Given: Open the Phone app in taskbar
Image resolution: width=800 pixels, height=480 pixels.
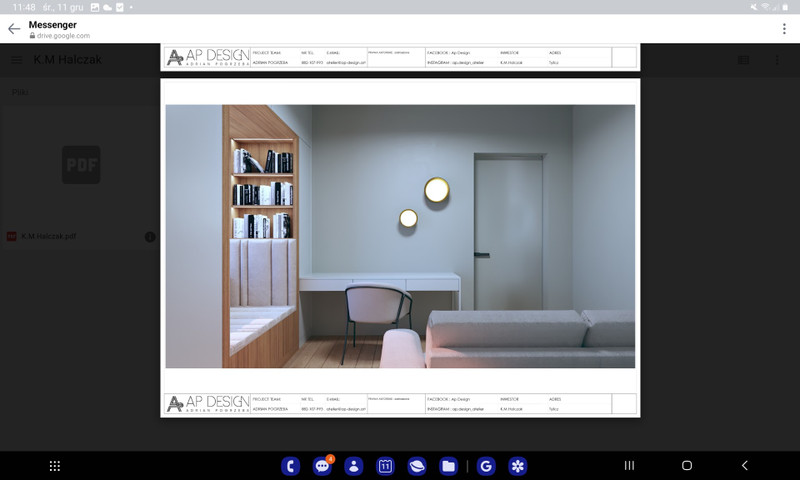Looking at the screenshot, I should coord(291,466).
